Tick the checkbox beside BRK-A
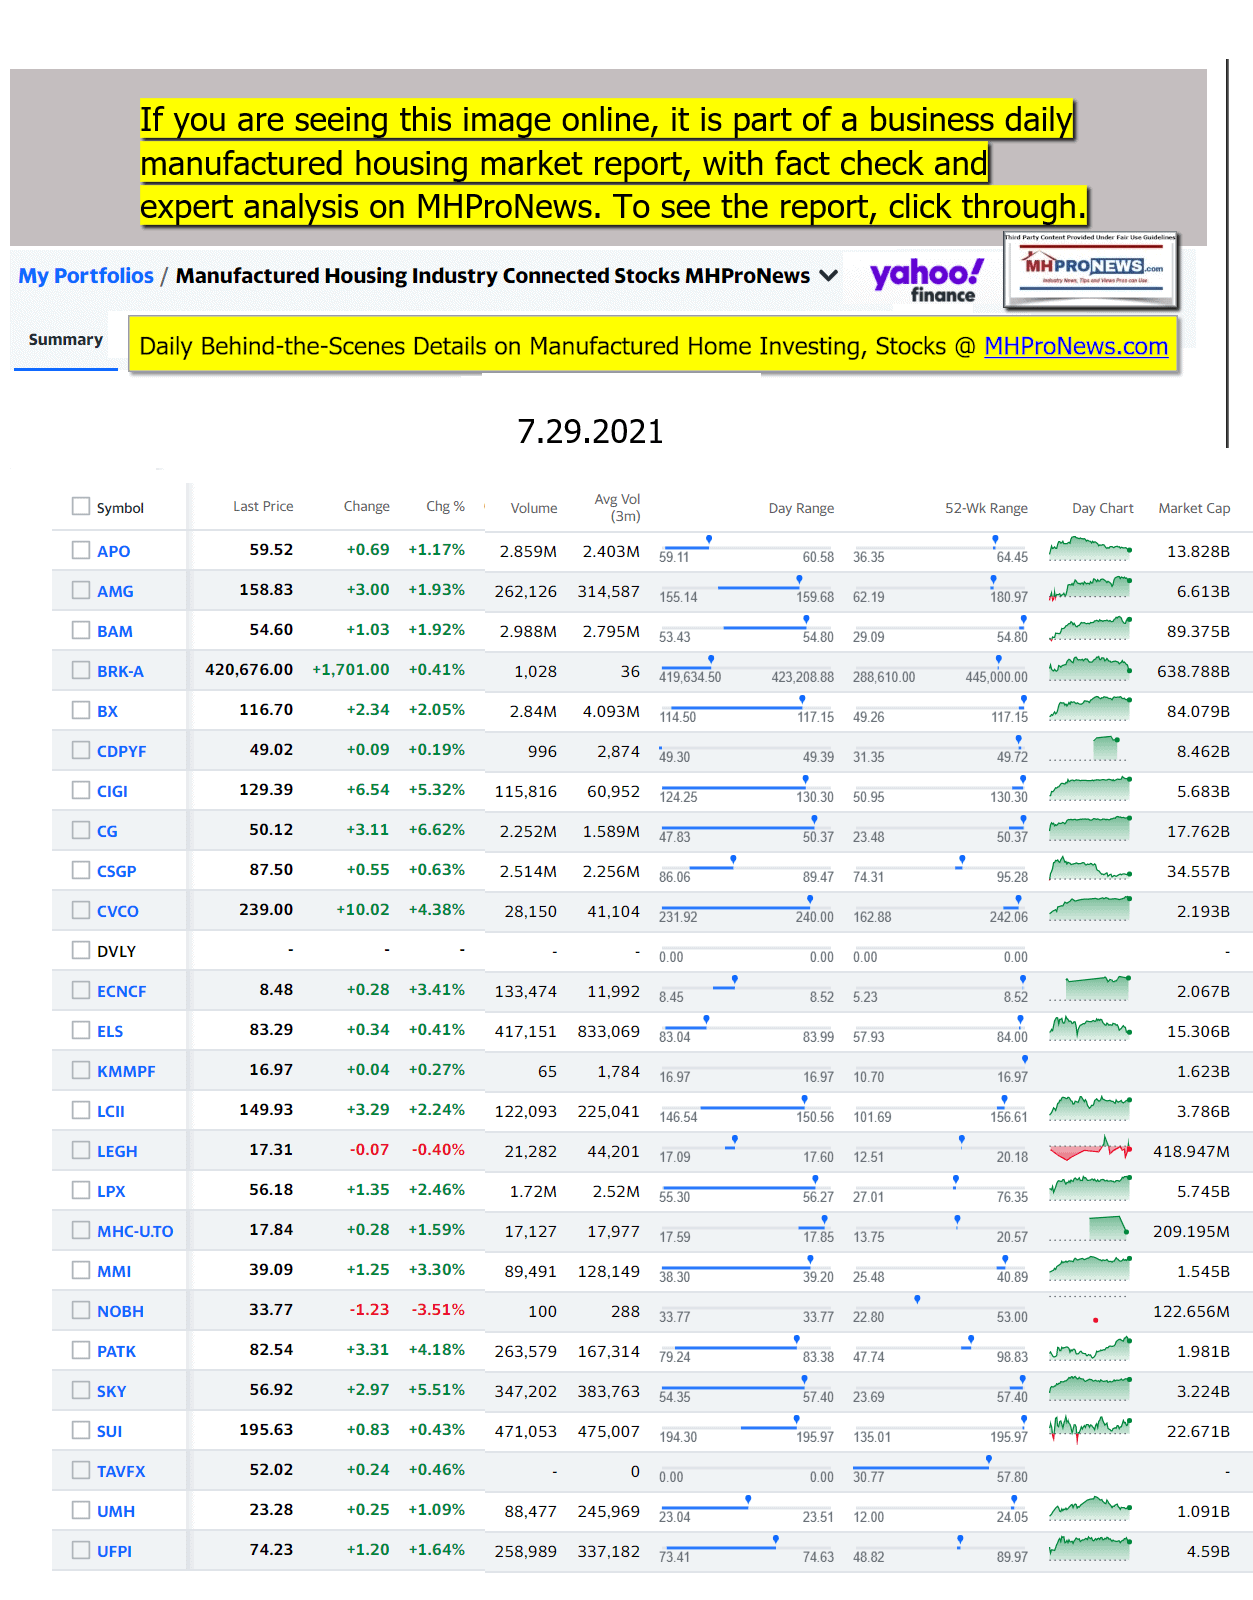Screen dimensions: 1253x1600 (81, 670)
